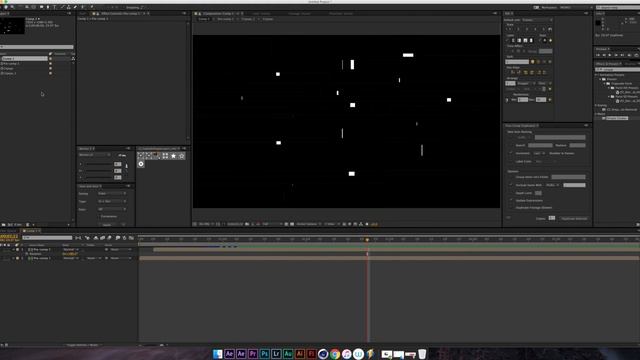
Task: Jump to first frame in Preview panel
Action: click(x=598, y=55)
